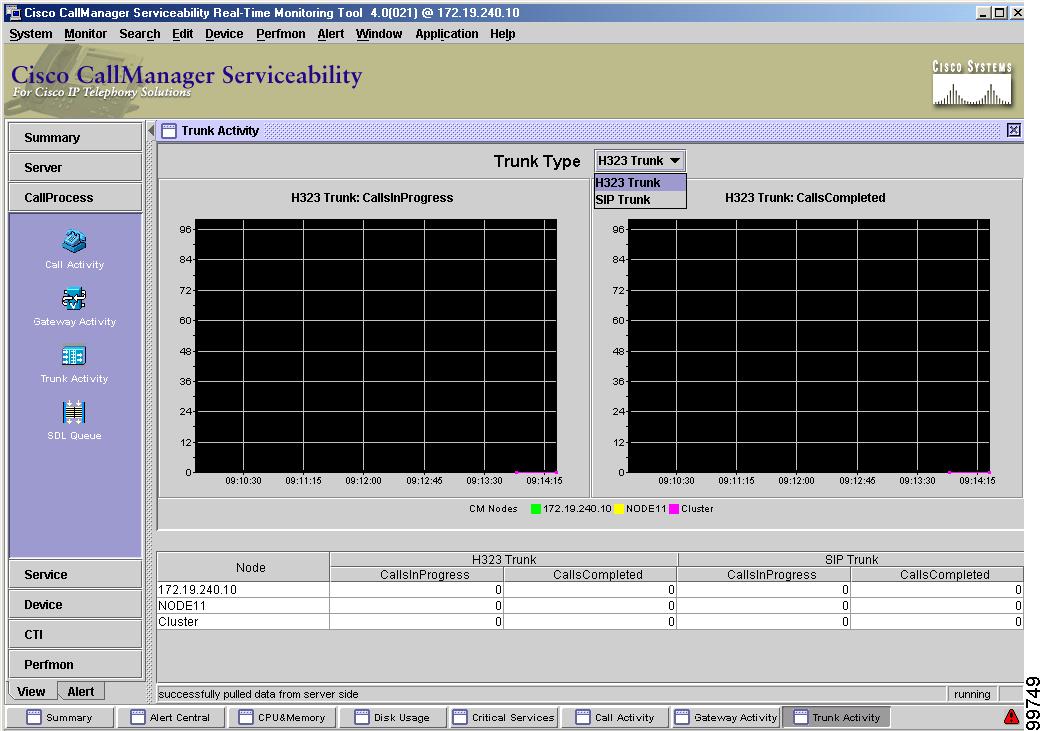Click the magenta Cluster legend swatch
The height and width of the screenshot is (731, 1046).
[x=674, y=509]
